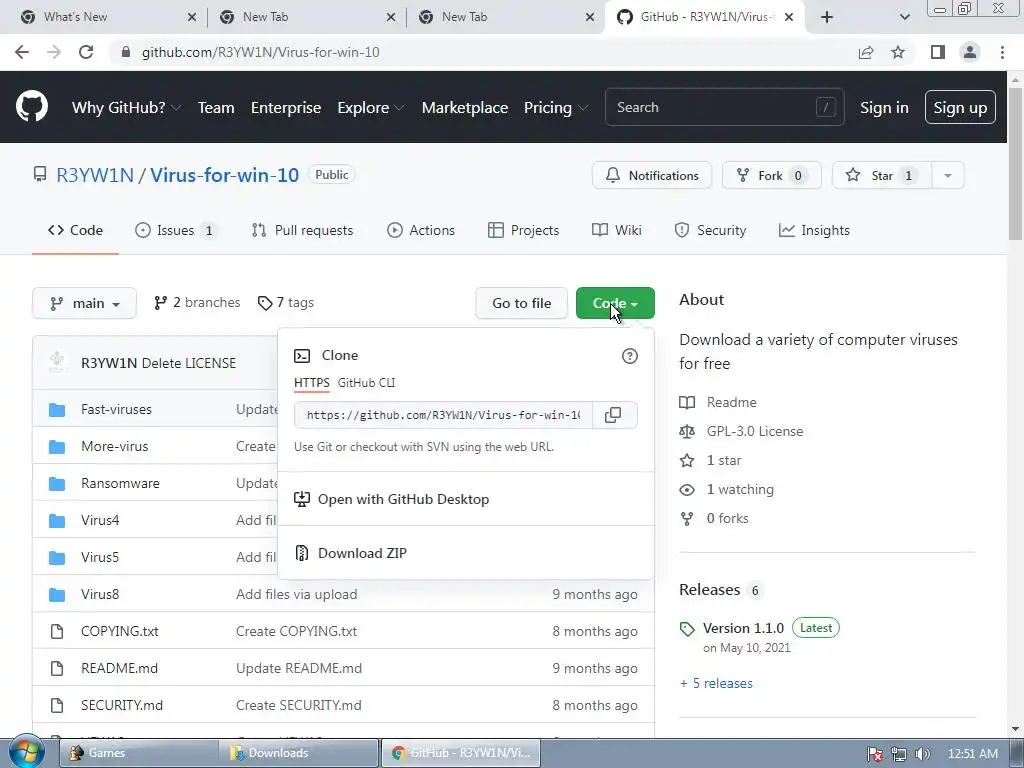This screenshot has width=1024, height=768.
Task: Open the Issues tab
Action: 174,230
